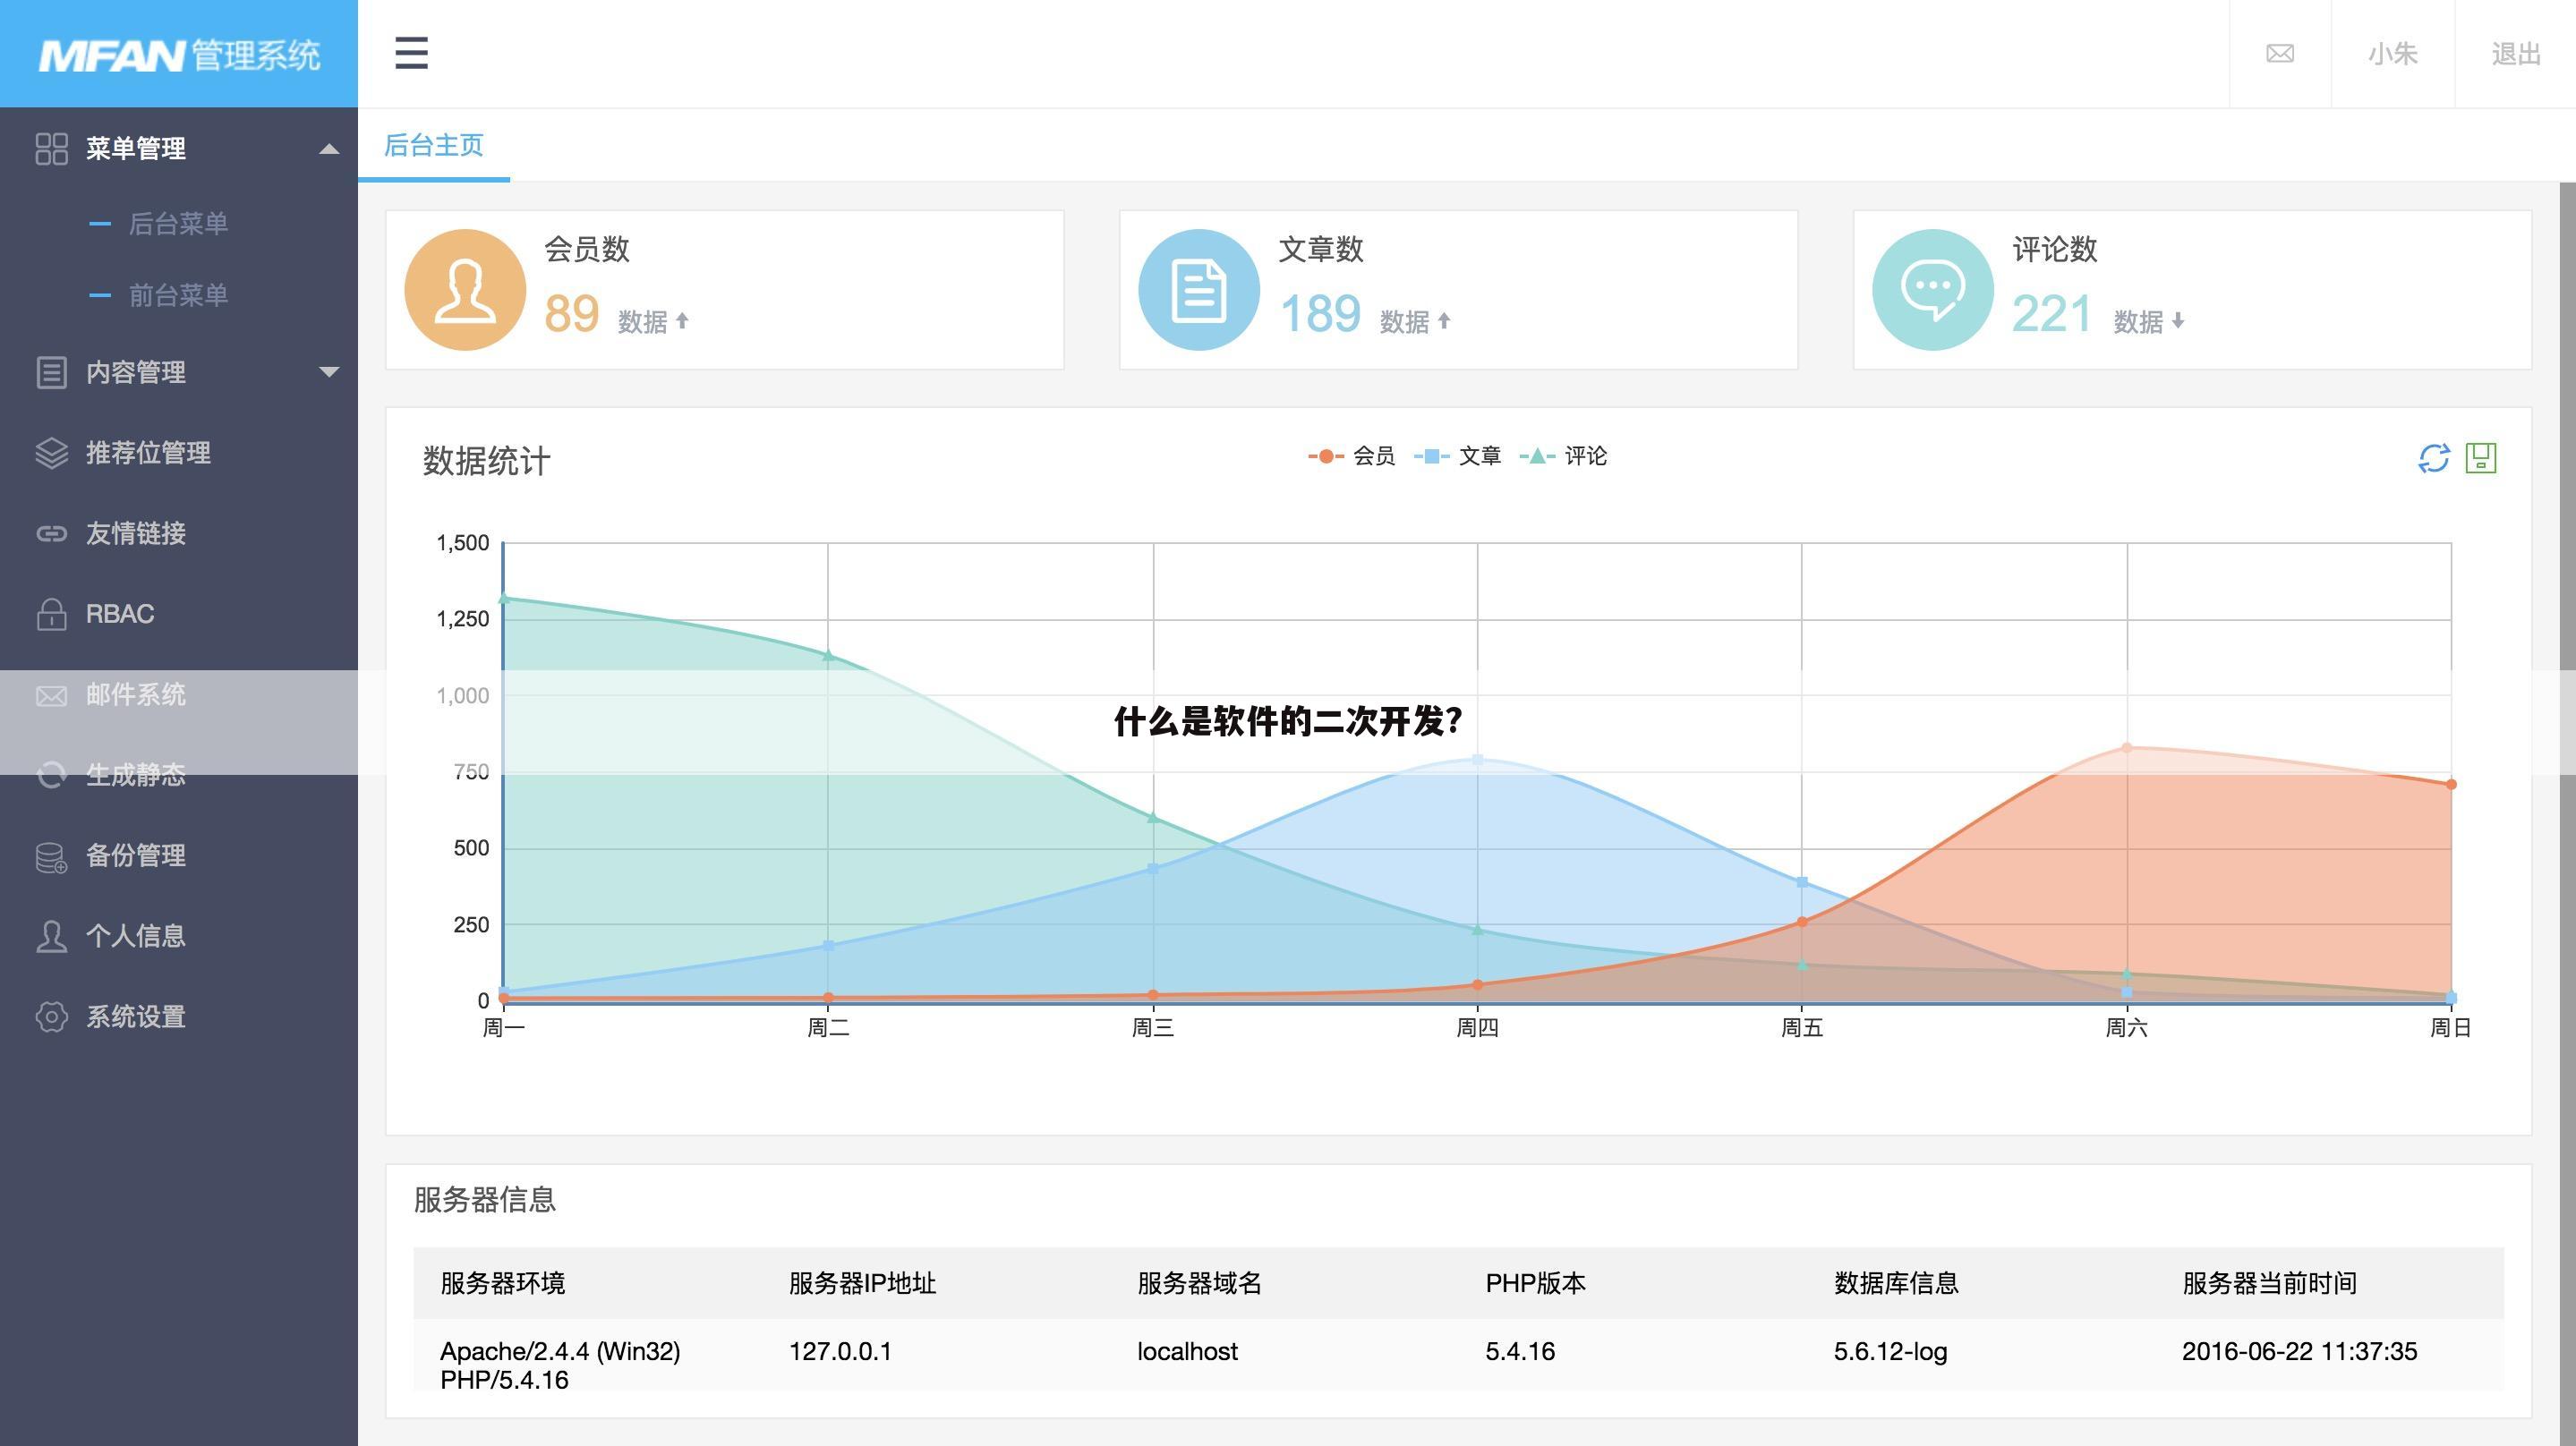
Task: Click the 推荐位管理 layers icon
Action: (51, 453)
